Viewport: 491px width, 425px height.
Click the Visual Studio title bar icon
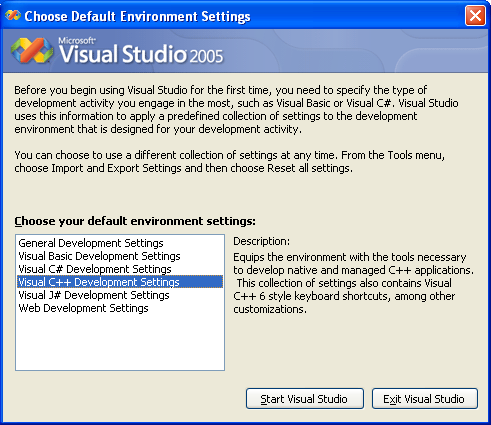pyautogui.click(x=13, y=15)
